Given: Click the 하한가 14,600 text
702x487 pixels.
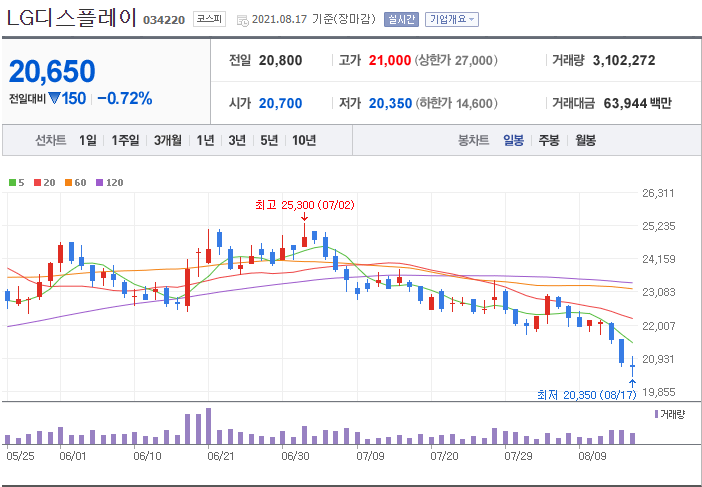Looking at the screenshot, I should [x=457, y=103].
